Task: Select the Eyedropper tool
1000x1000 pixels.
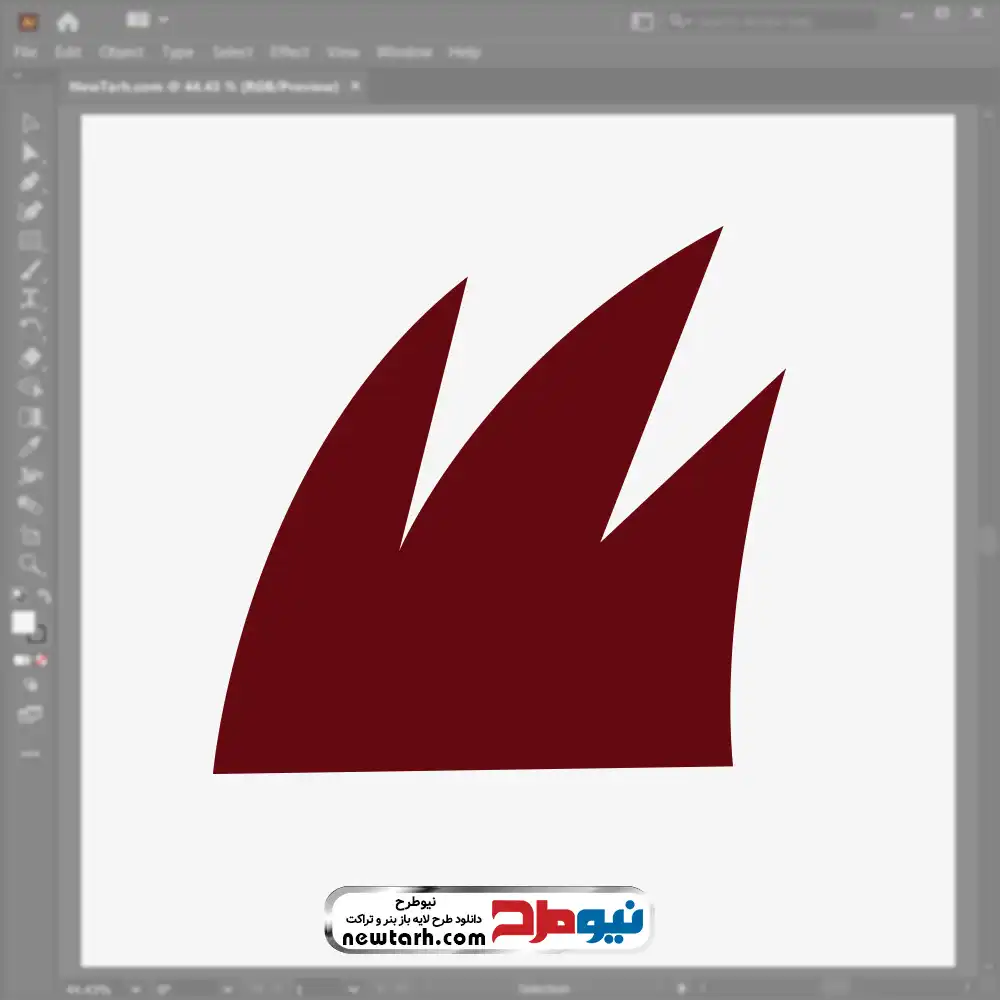Action: [31, 446]
